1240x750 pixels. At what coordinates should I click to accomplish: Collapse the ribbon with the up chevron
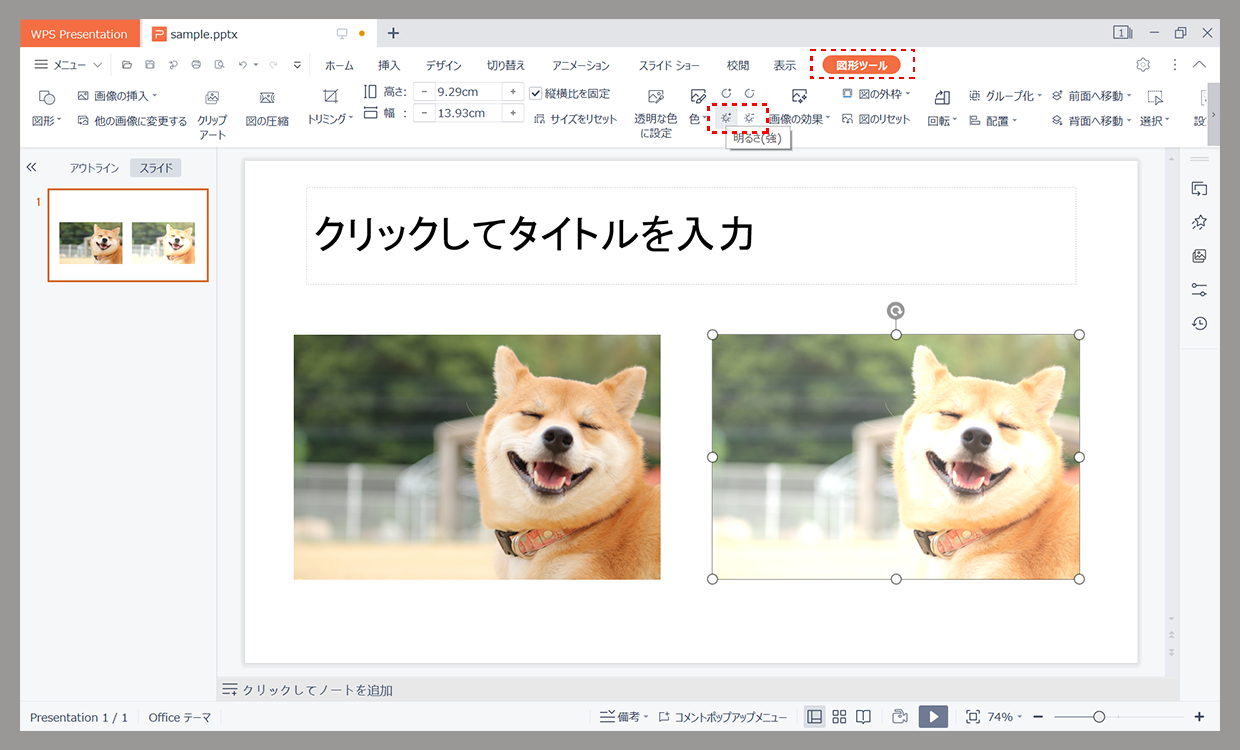1199,65
